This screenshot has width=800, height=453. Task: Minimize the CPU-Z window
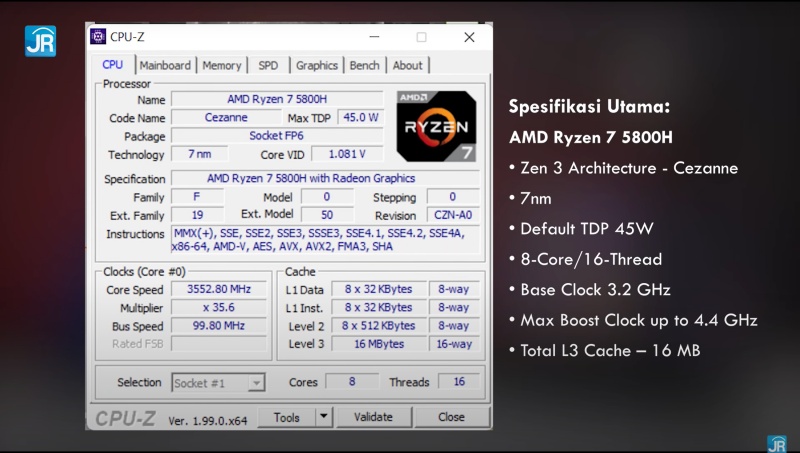click(x=374, y=37)
